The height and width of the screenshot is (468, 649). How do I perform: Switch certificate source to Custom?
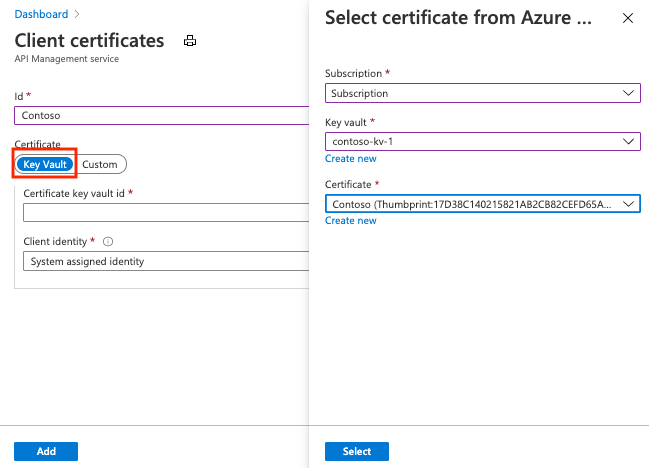coord(100,164)
